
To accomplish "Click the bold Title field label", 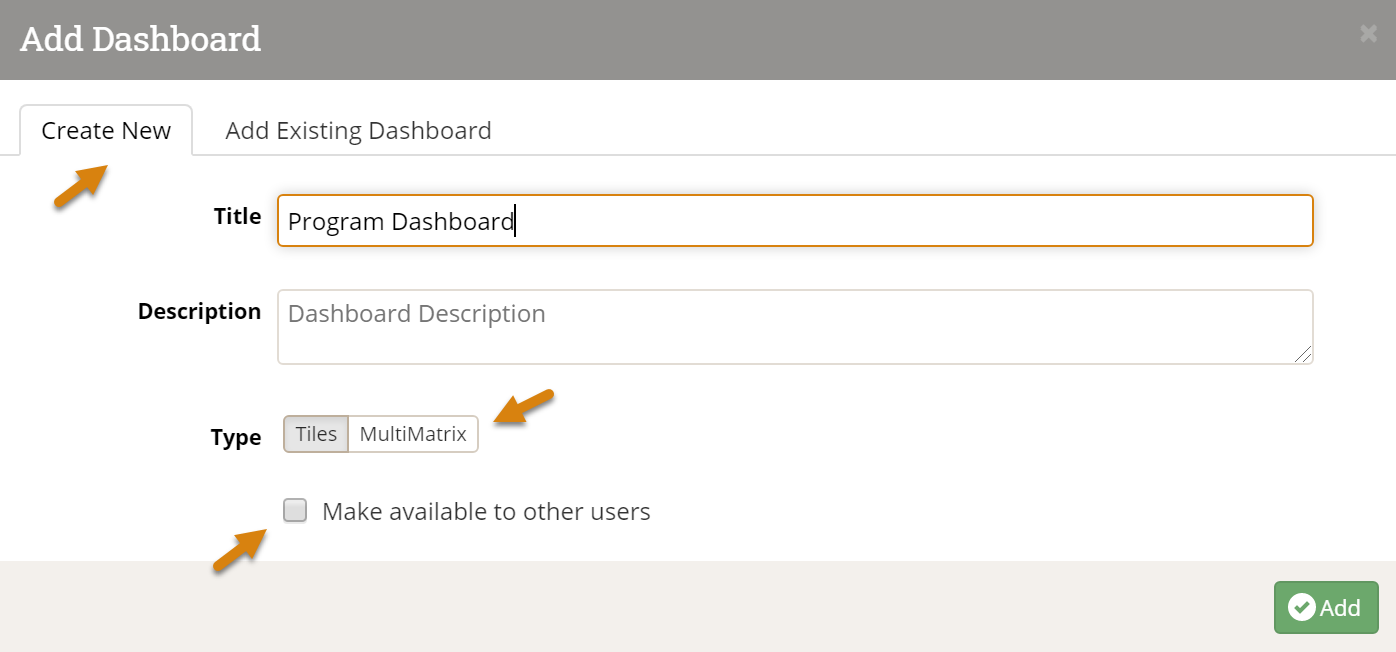I will [237, 217].
